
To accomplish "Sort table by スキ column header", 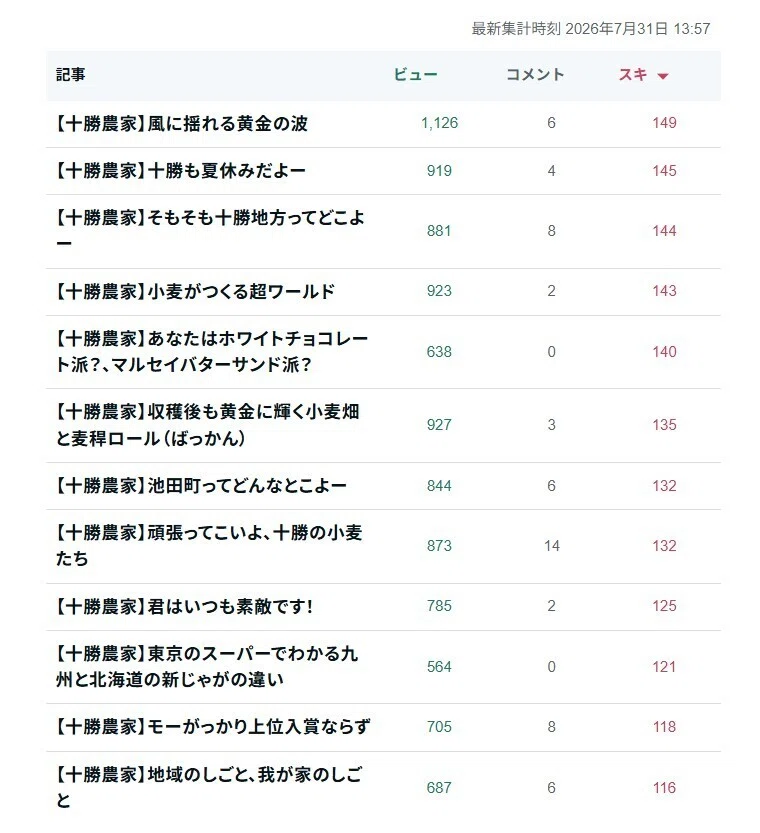I will (633, 74).
